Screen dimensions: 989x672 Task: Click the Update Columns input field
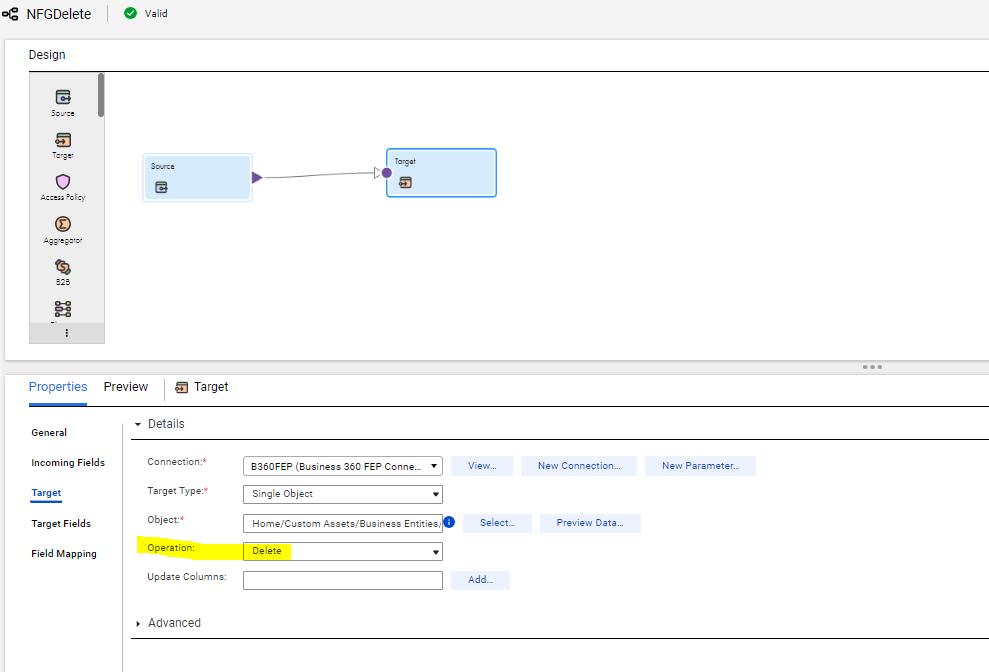click(342, 580)
